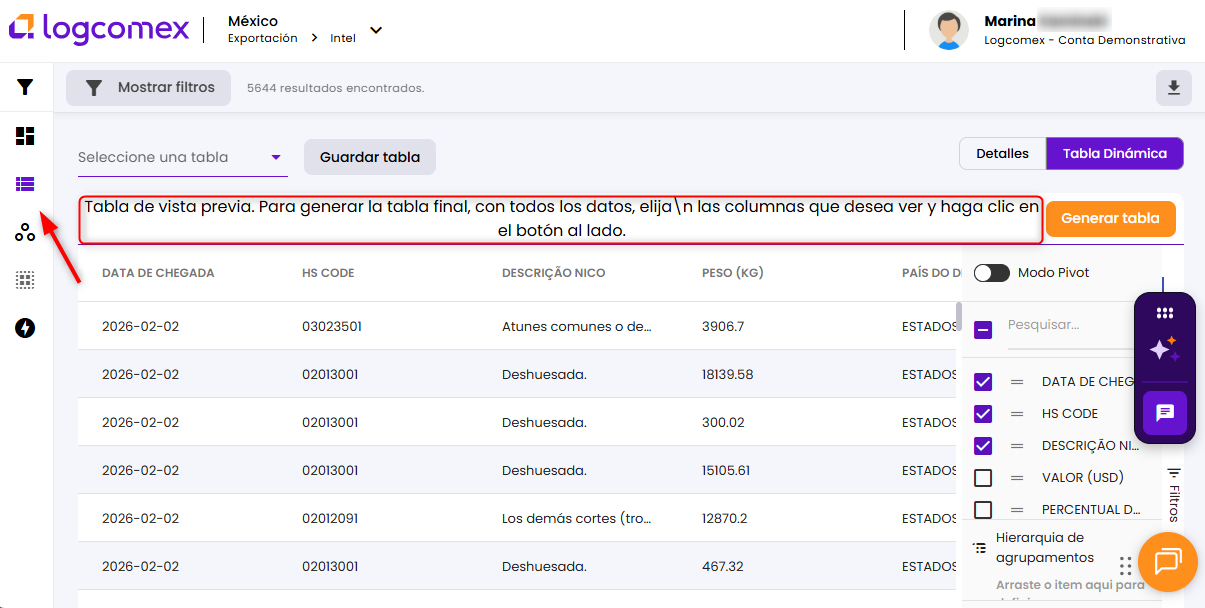Switch to the Tabla Dinámica tab

click(x=1114, y=154)
